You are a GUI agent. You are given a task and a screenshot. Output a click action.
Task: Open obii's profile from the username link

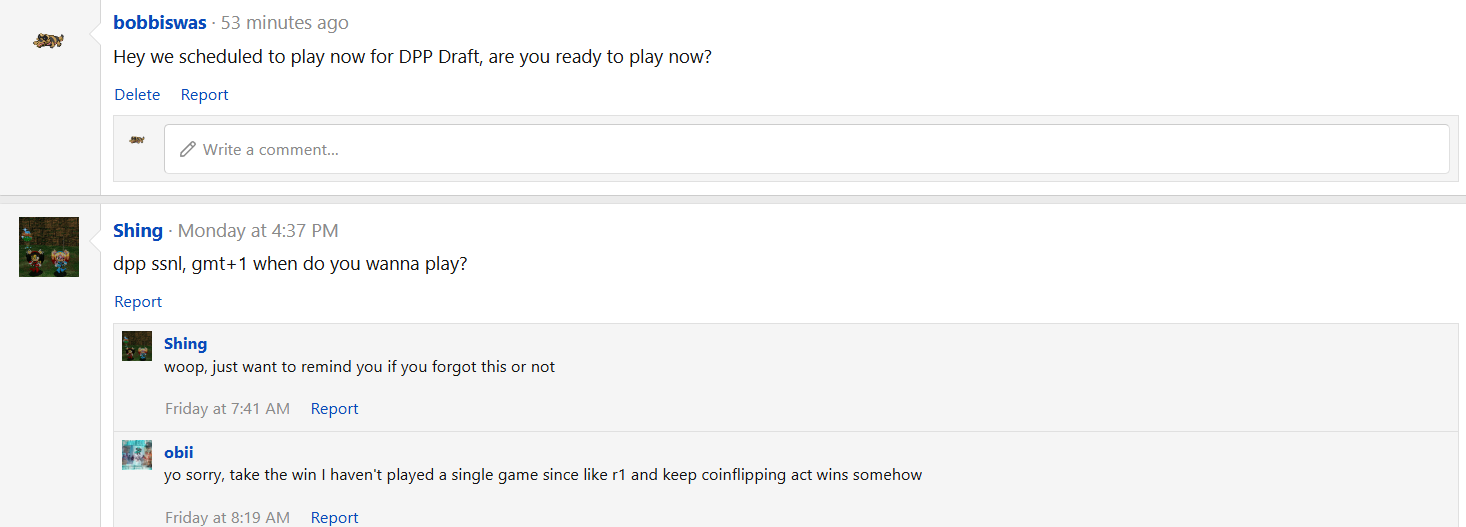click(x=179, y=453)
